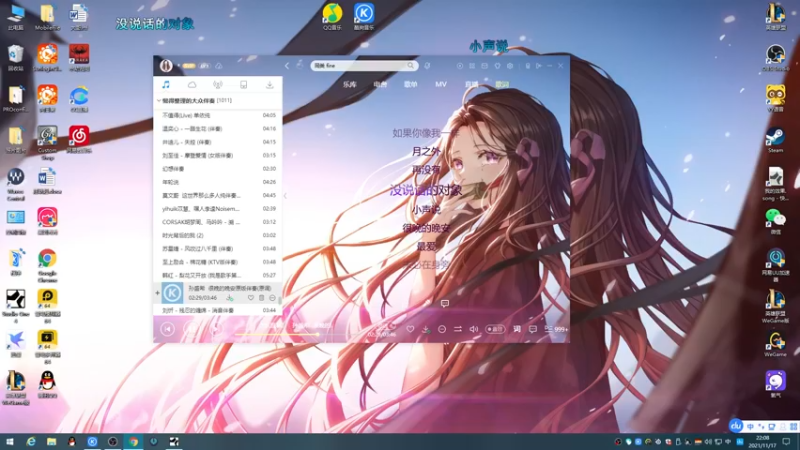Click the comment bubble icon below lyrics
The image size is (800, 450).
[x=445, y=304]
